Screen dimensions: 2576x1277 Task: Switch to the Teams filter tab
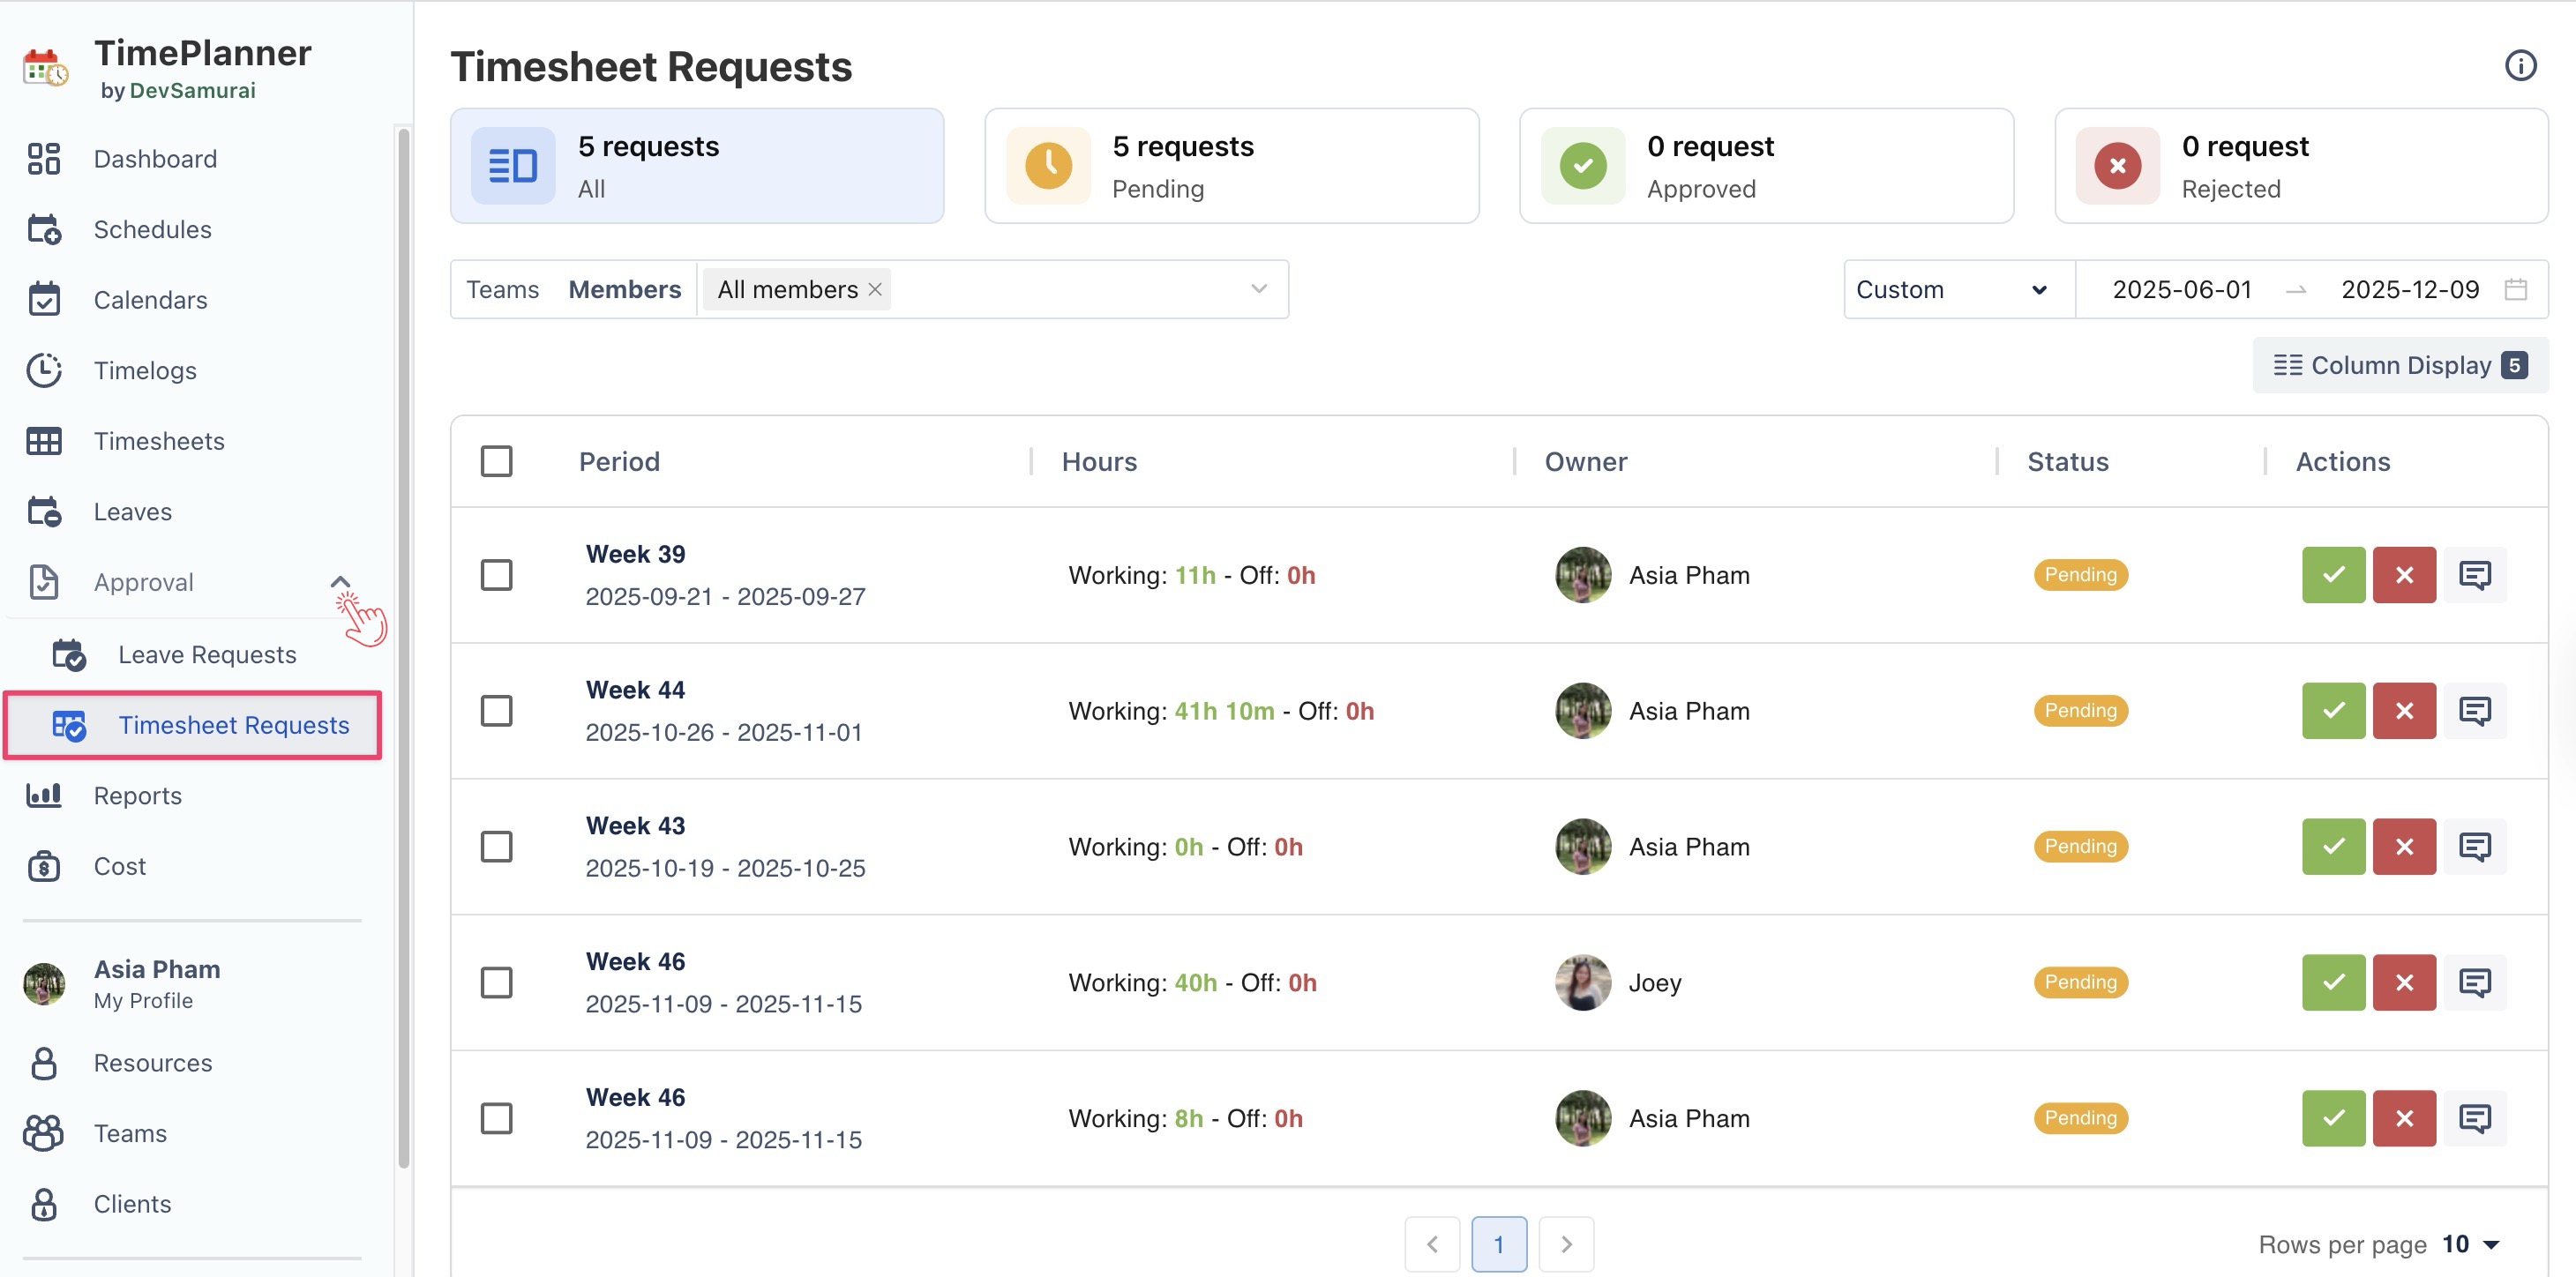click(x=503, y=290)
